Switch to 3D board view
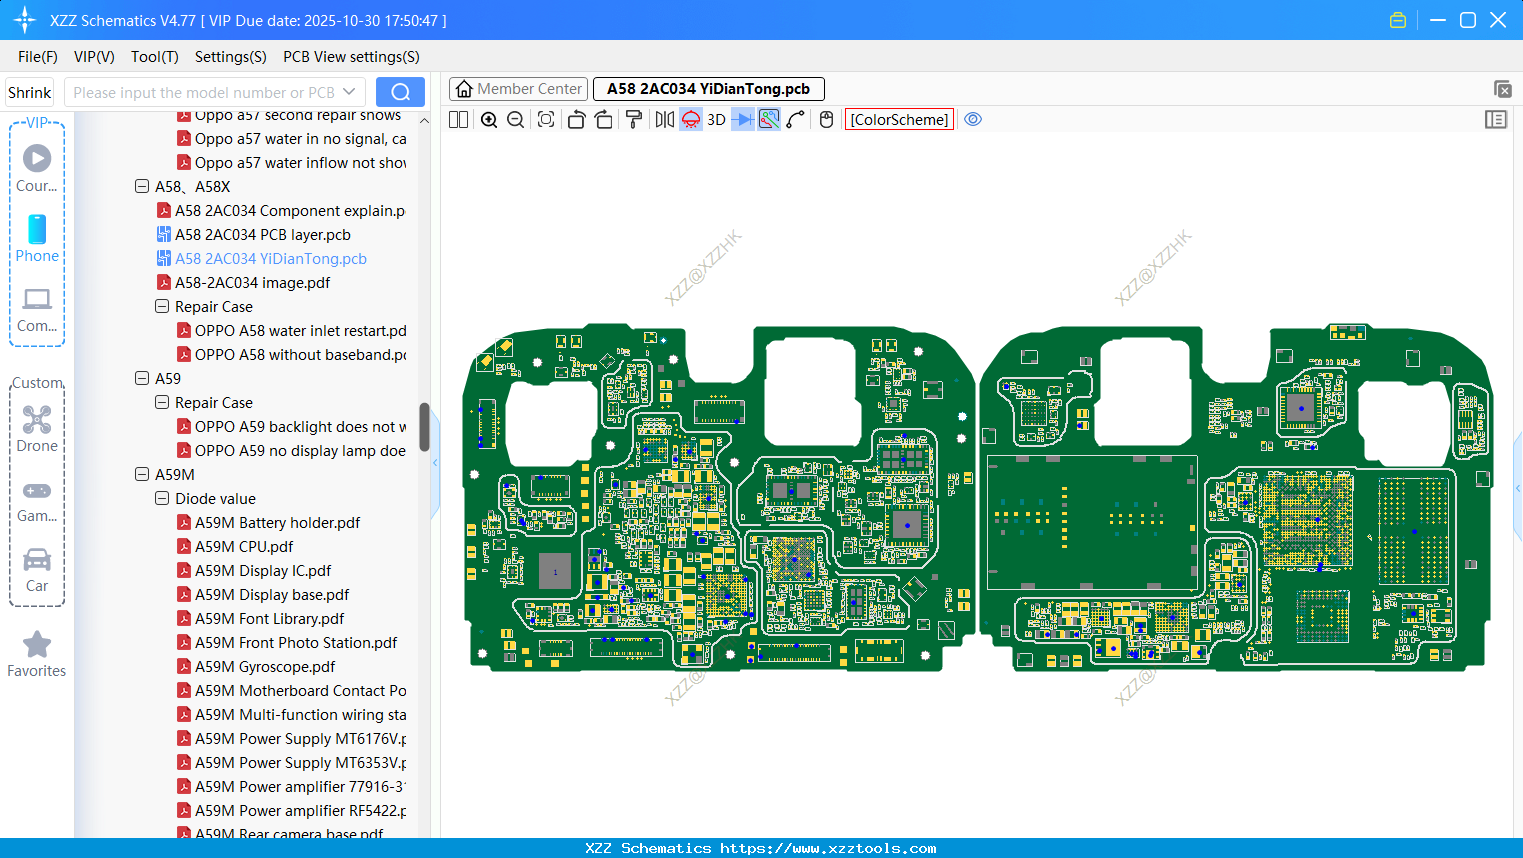Viewport: 1523px width, 858px height. pyautogui.click(x=716, y=120)
